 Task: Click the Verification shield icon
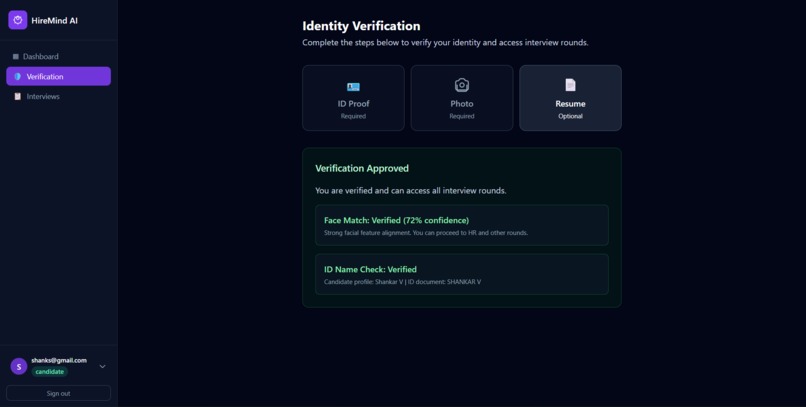(17, 77)
